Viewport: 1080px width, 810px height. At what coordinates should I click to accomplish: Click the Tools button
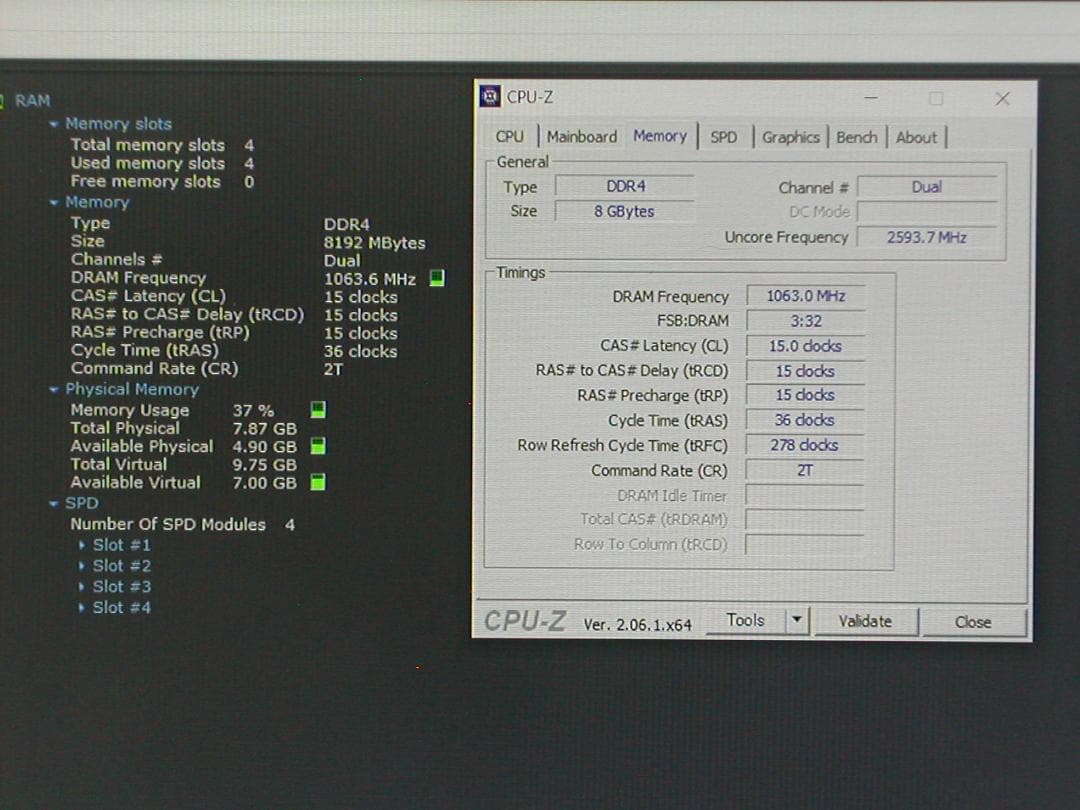click(x=745, y=621)
